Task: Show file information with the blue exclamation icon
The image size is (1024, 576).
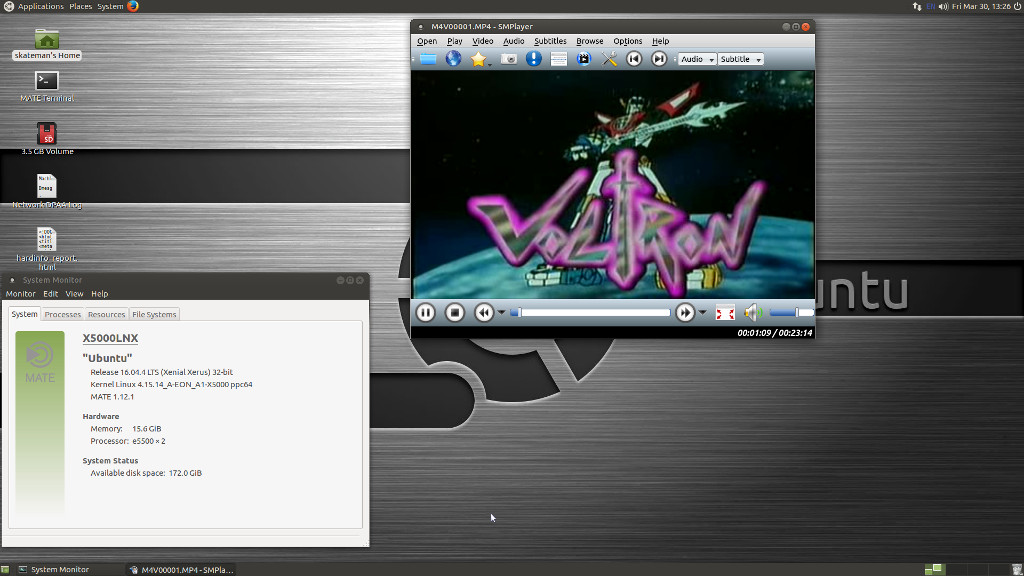Action: coord(534,59)
